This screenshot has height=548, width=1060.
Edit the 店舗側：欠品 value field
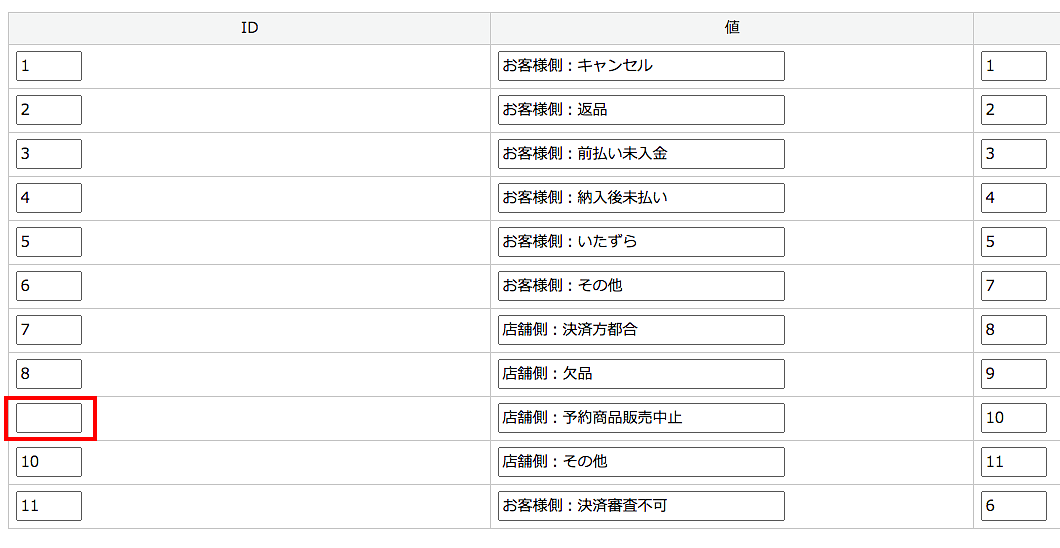pyautogui.click(x=641, y=374)
